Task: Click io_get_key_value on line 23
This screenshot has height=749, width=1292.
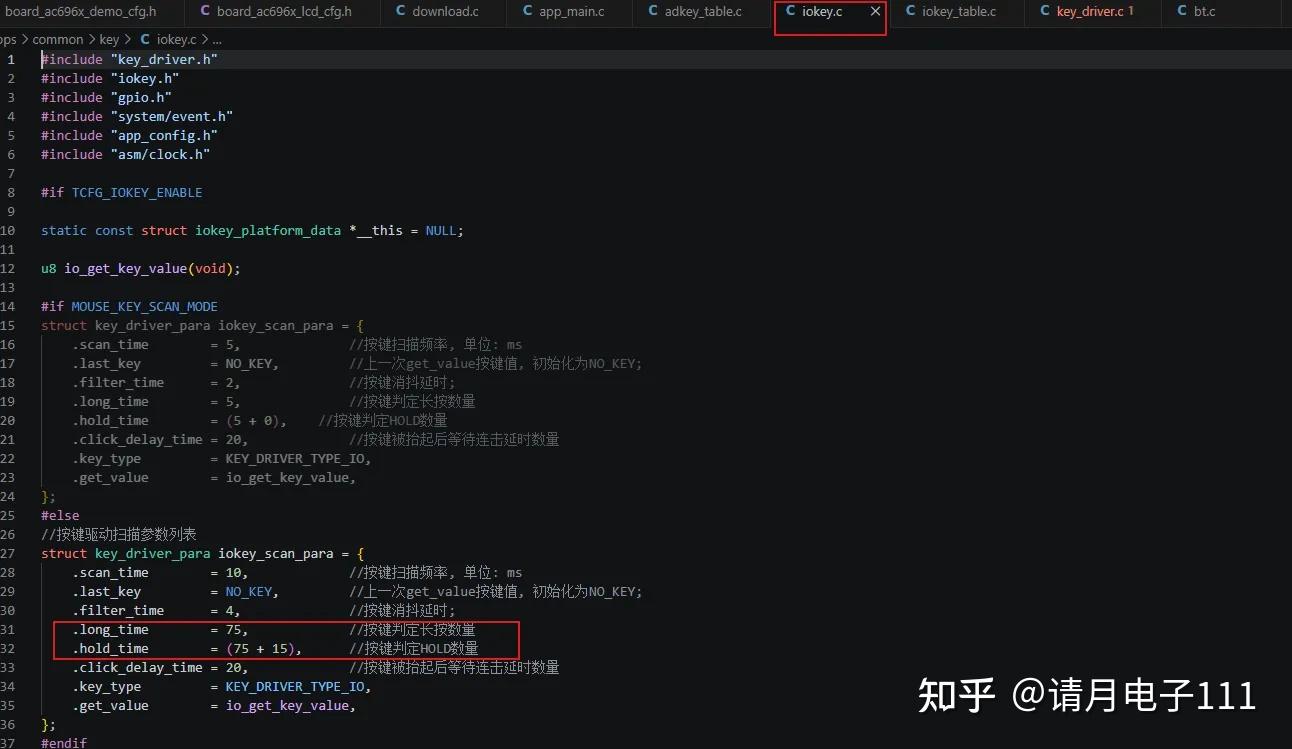Action: (x=287, y=477)
